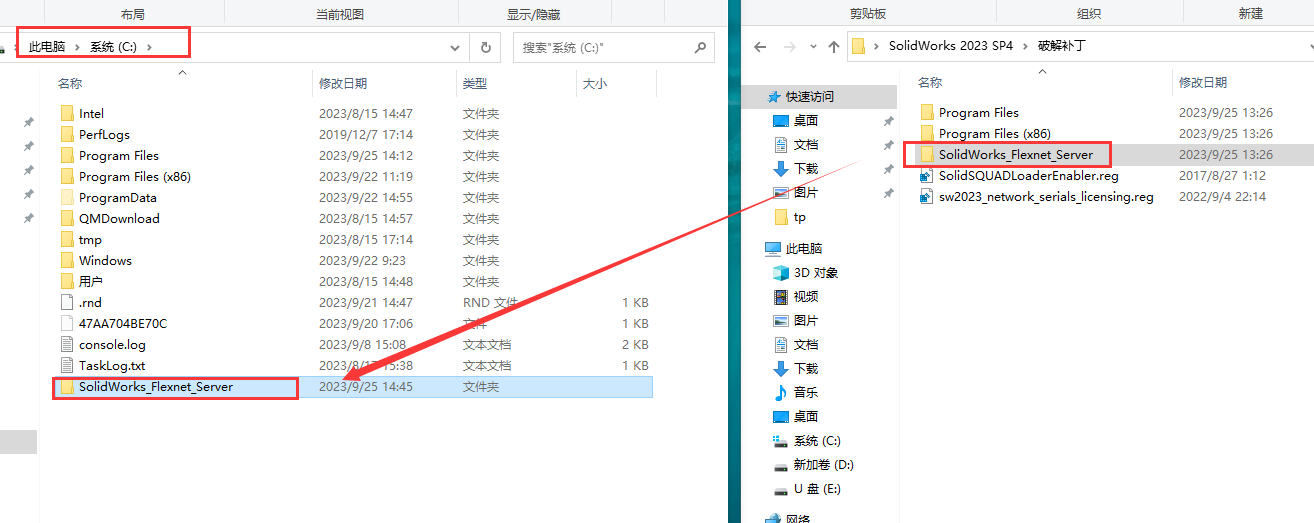Click the refresh button beside address bar
Viewport: 1314px width, 523px height.
(x=486, y=47)
